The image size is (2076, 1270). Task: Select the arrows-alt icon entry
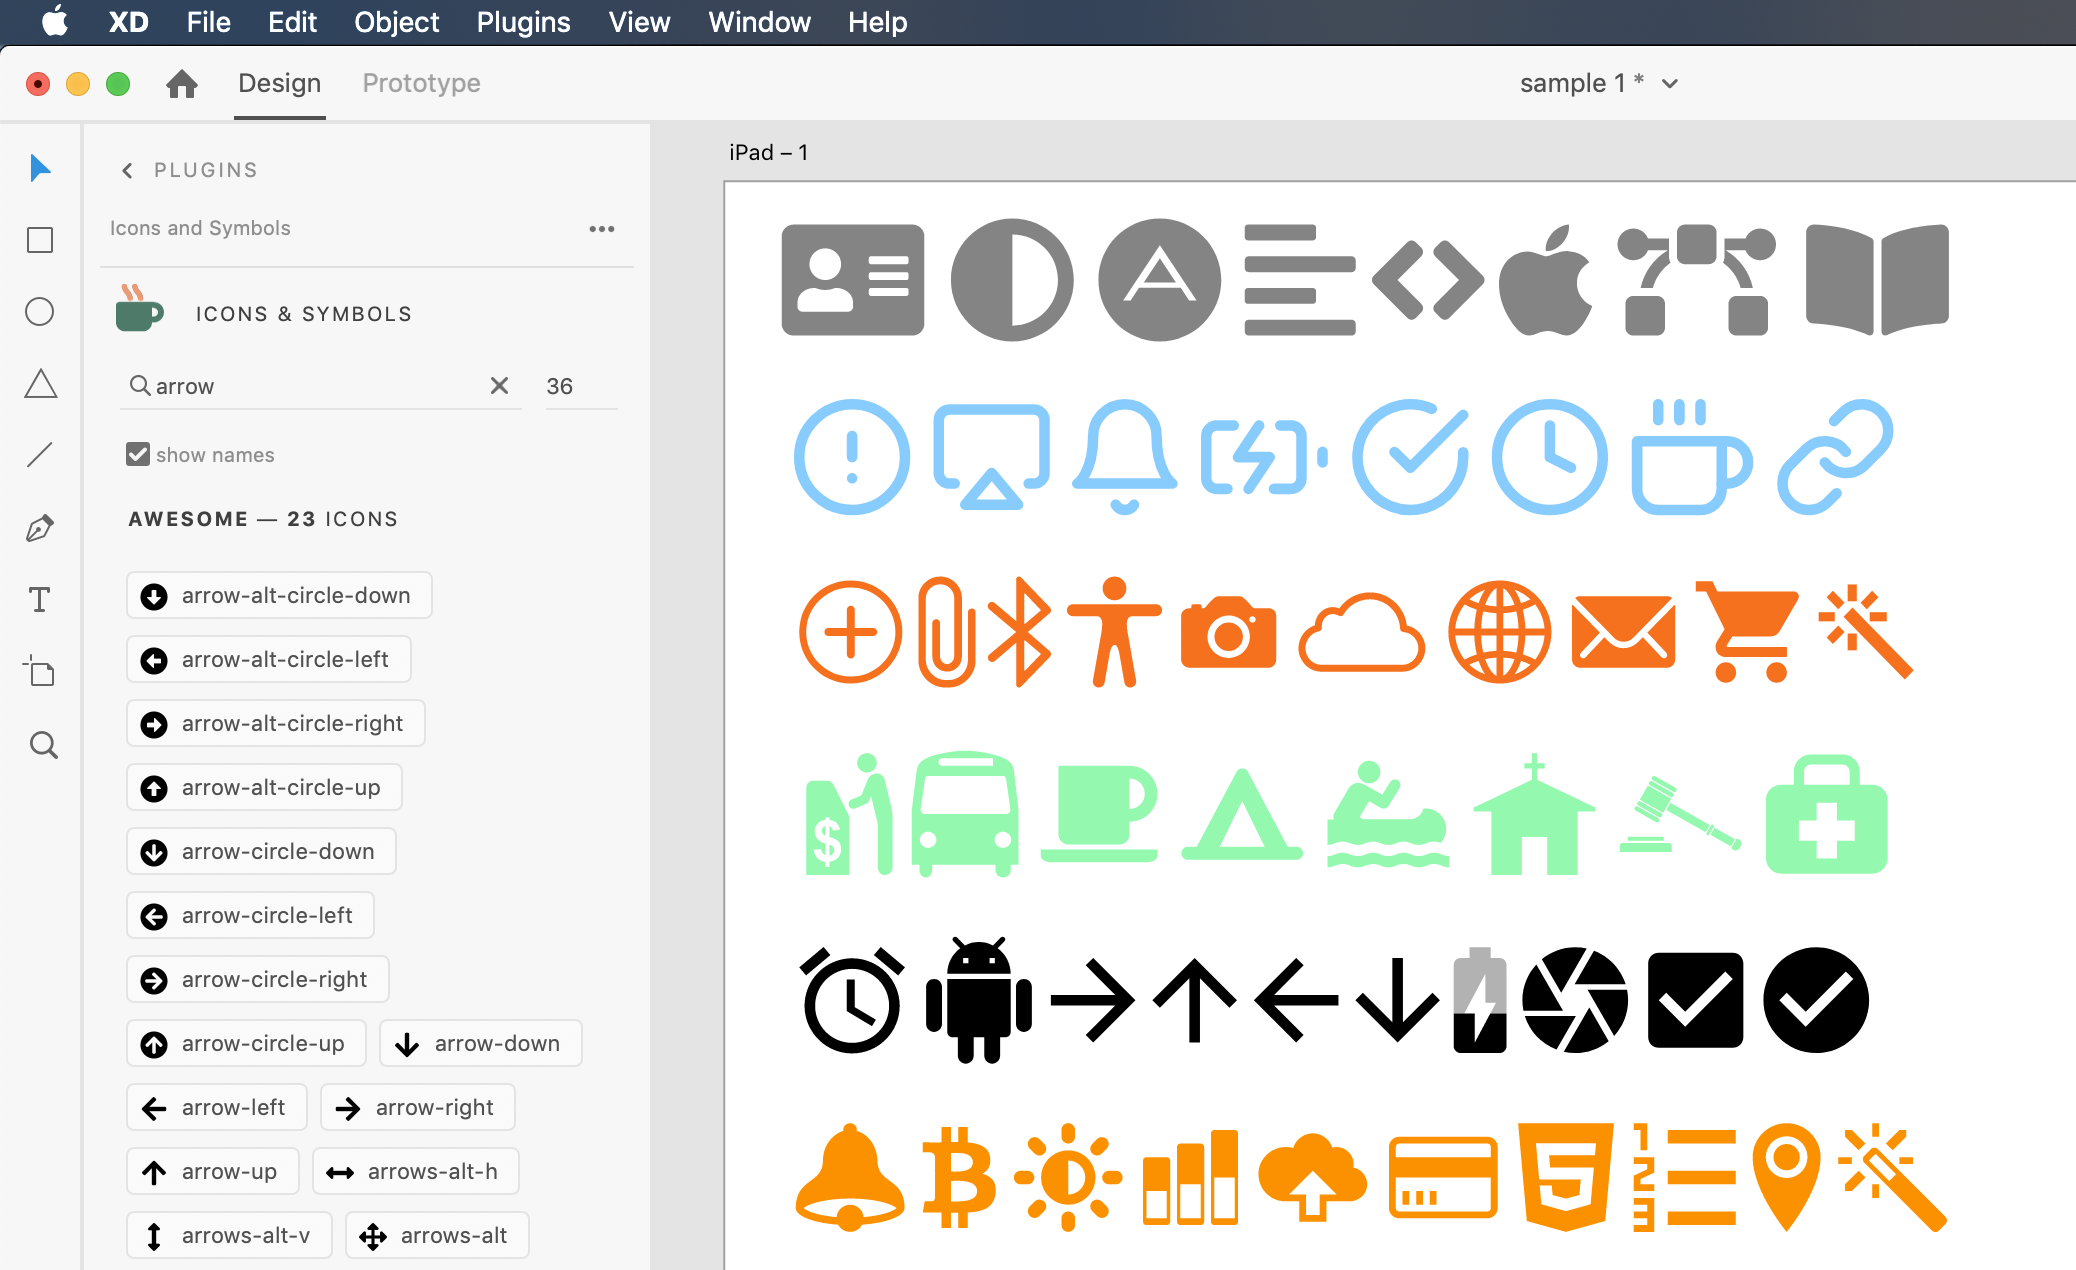click(436, 1235)
